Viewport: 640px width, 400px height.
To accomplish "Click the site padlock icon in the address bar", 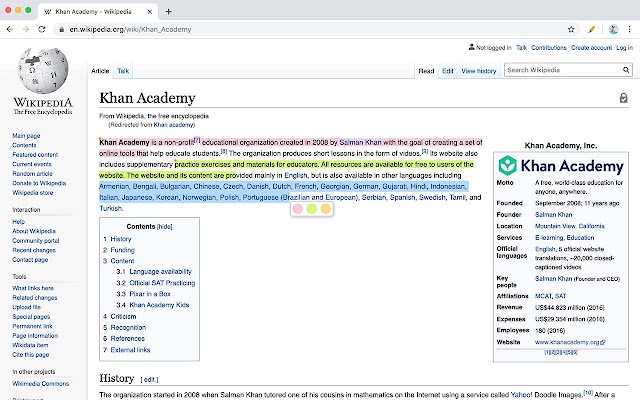I will click(62, 29).
